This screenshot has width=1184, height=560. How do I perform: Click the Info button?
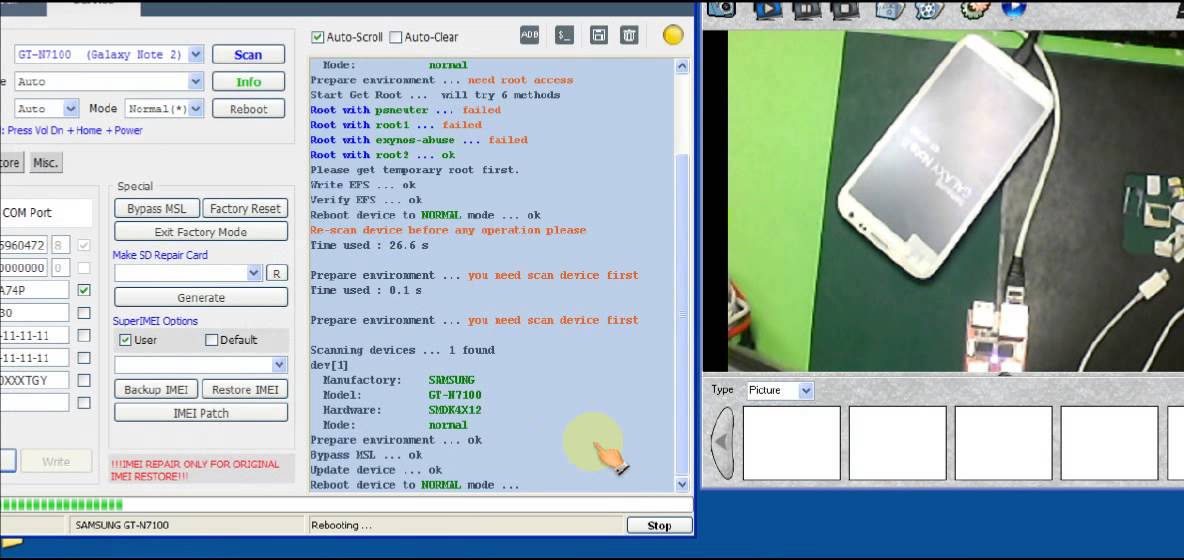point(248,82)
